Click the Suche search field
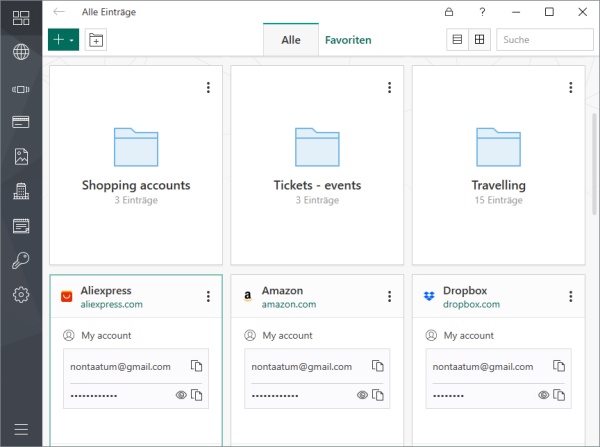600x447 pixels. point(545,39)
